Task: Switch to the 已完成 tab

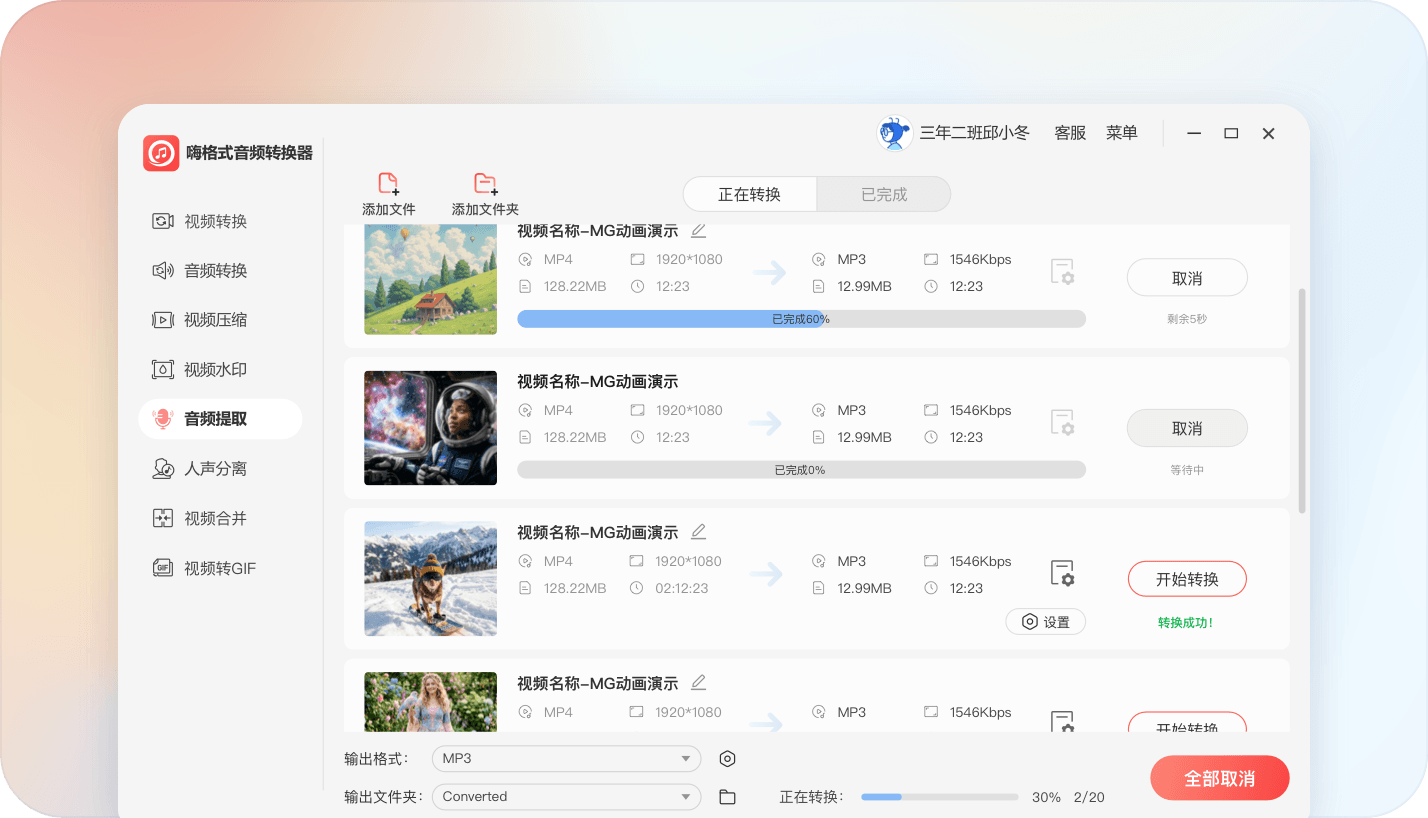Action: (884, 194)
